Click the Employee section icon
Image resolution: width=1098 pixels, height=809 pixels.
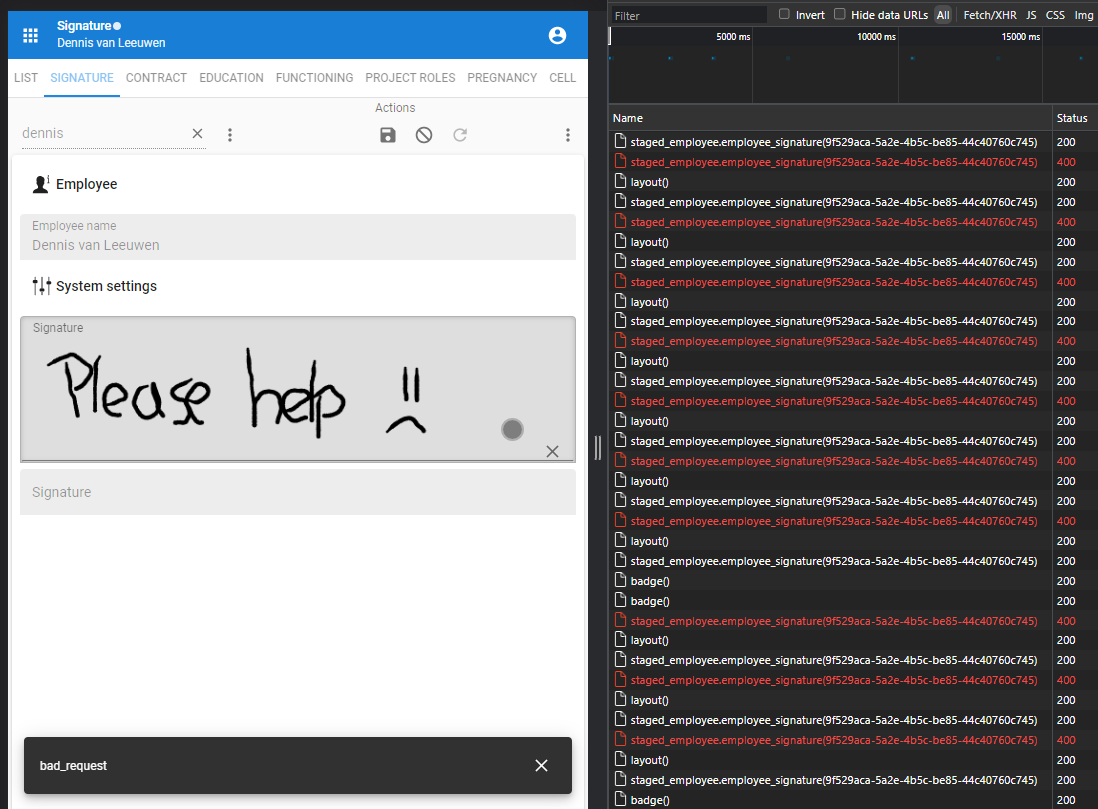(41, 184)
